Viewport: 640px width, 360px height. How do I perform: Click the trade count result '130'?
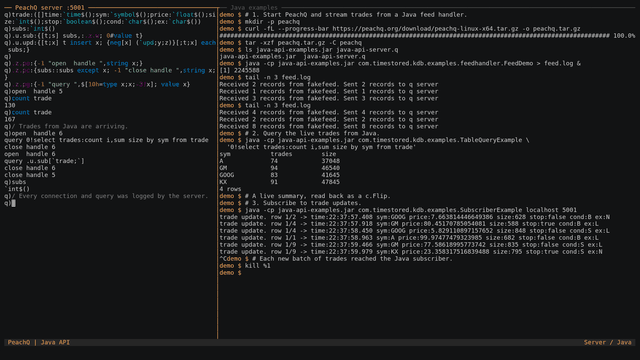pos(10,105)
